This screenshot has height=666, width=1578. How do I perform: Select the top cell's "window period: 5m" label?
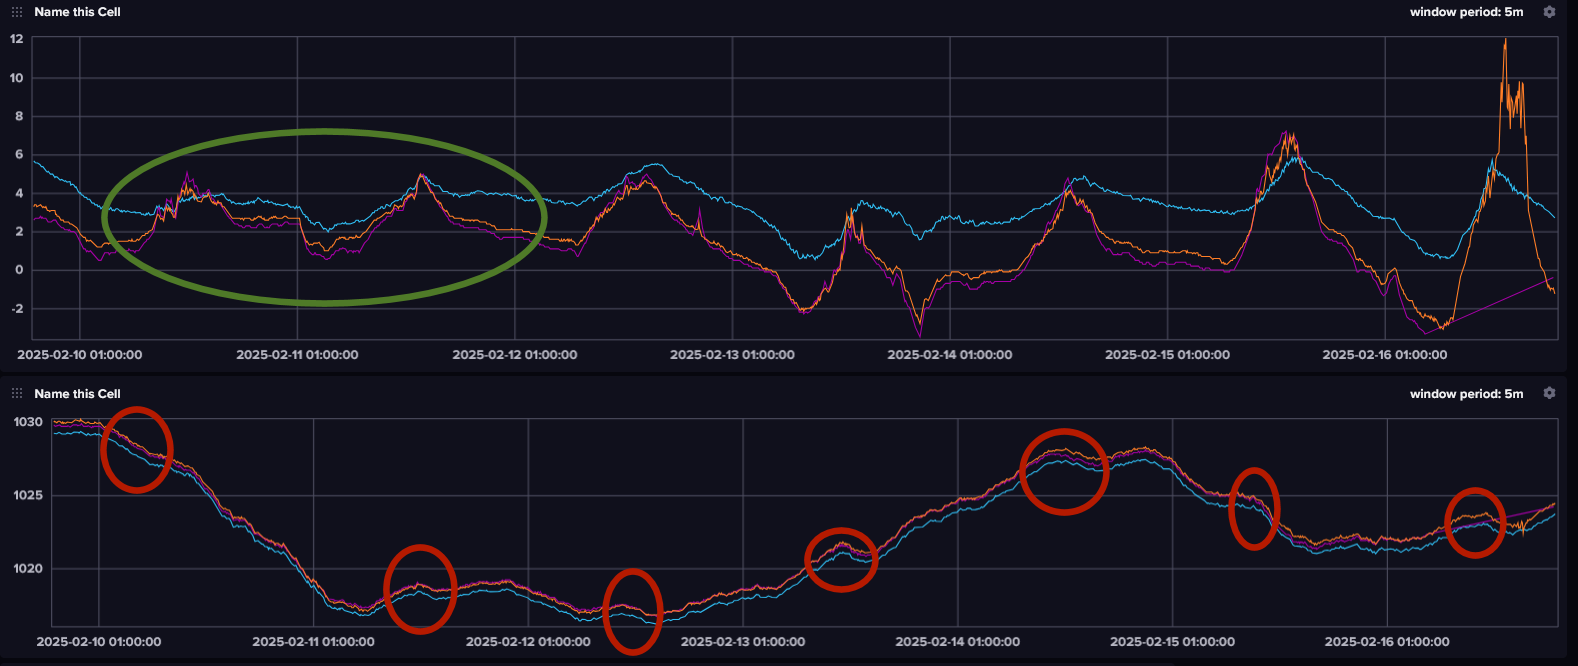click(1466, 12)
